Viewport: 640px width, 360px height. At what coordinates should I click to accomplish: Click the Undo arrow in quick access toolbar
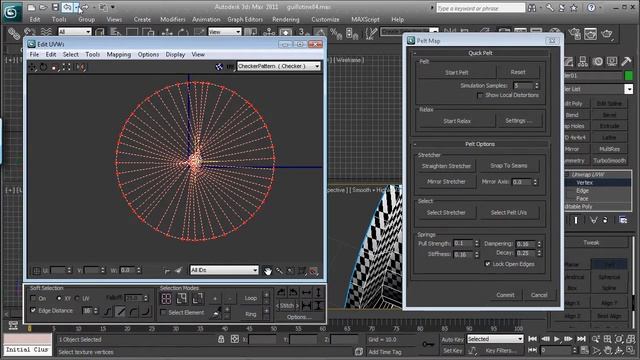point(67,7)
